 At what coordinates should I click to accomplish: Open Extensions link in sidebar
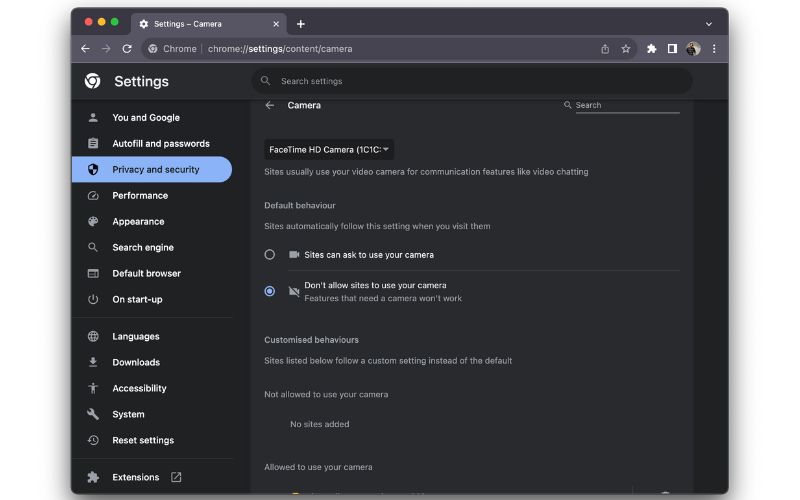pyautogui.click(x=135, y=477)
